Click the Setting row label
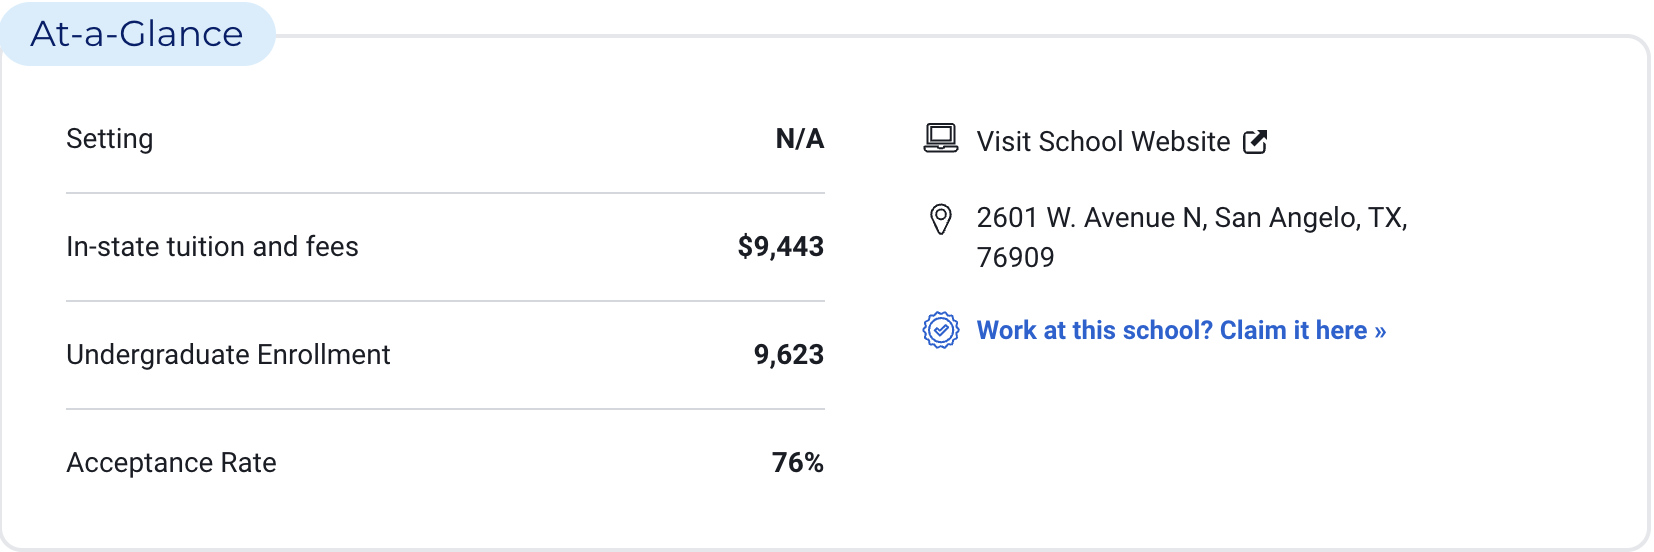Image resolution: width=1654 pixels, height=552 pixels. click(x=110, y=139)
